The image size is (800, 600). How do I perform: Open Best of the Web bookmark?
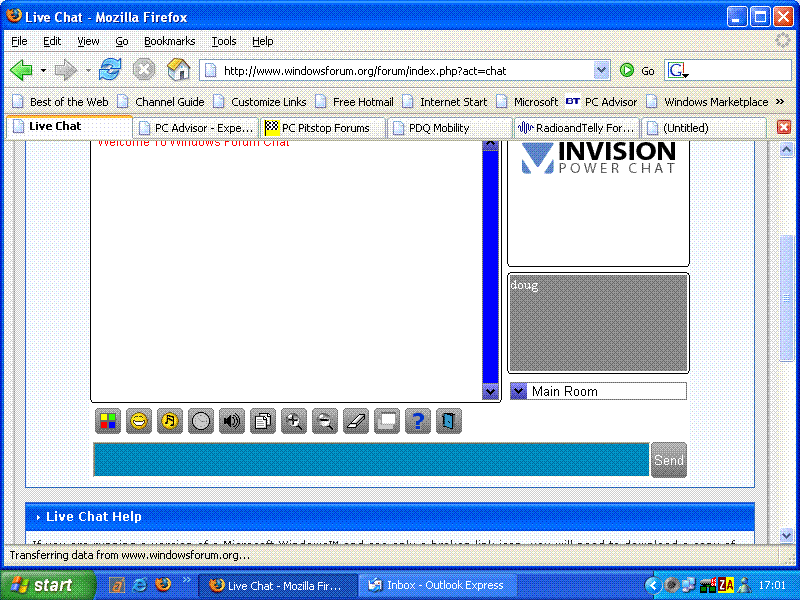(61, 102)
